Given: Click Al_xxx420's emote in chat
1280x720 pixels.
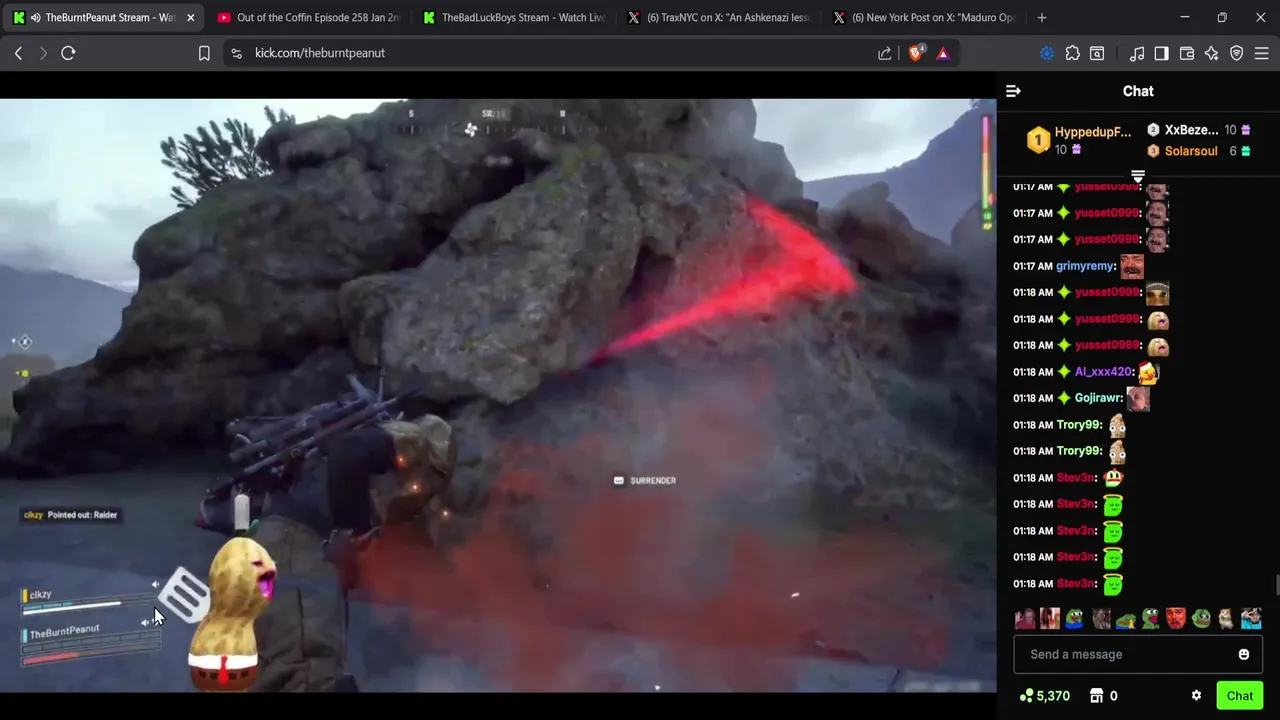Looking at the screenshot, I should point(1147,372).
